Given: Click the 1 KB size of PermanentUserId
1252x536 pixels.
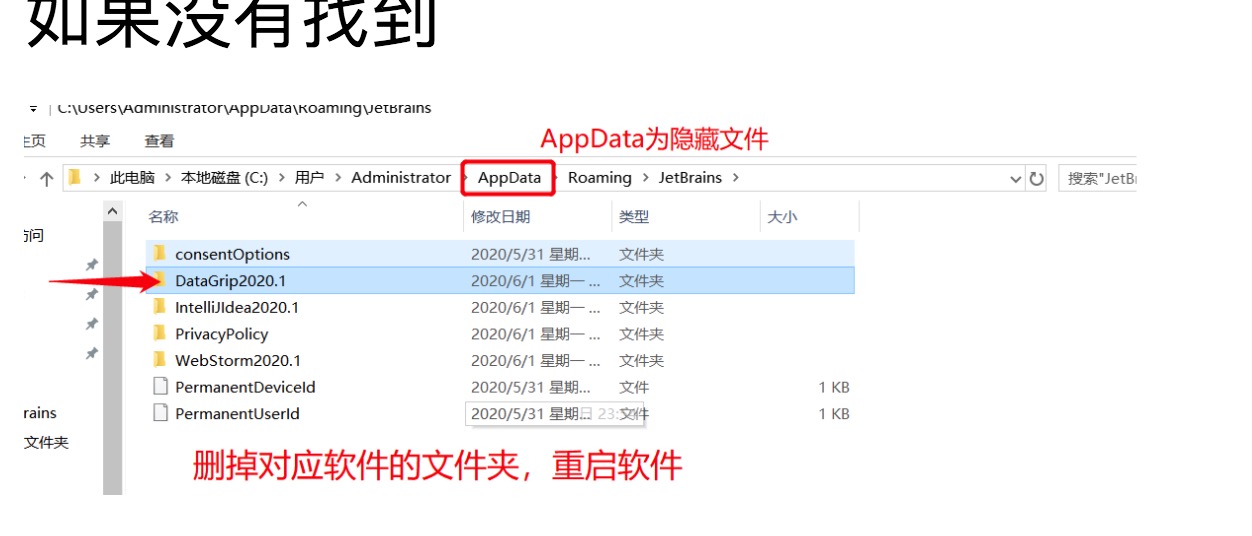Looking at the screenshot, I should [x=834, y=413].
